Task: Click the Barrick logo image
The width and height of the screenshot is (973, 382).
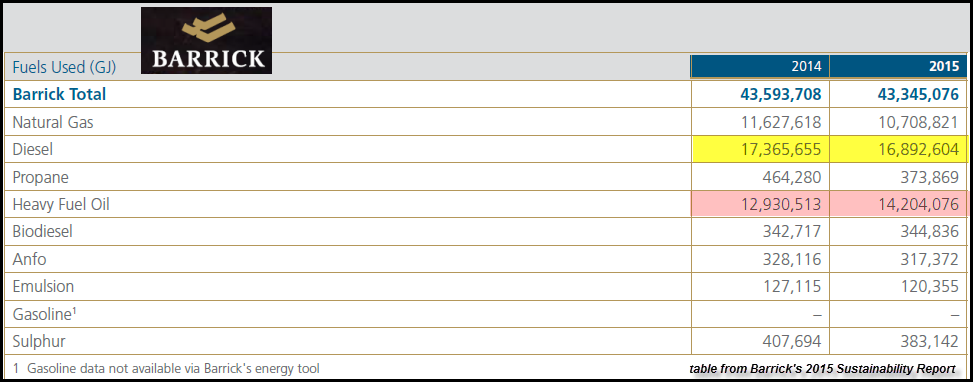Action: [206, 40]
